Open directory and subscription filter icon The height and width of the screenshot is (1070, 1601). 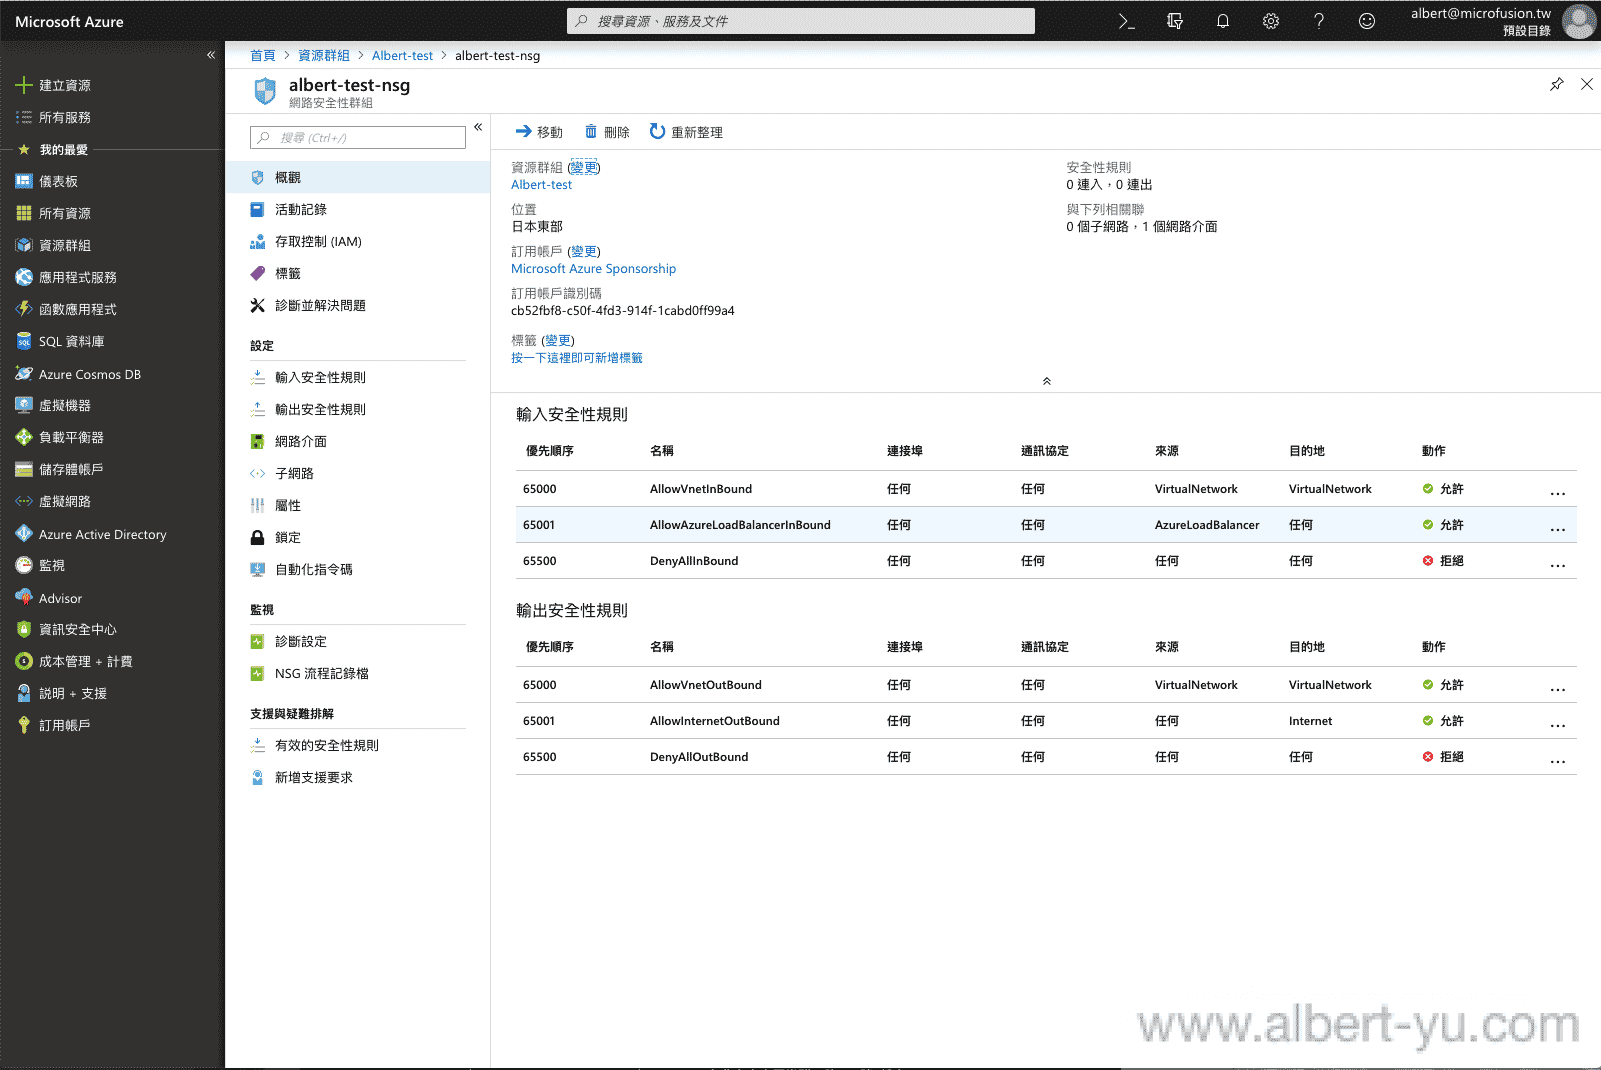(x=1175, y=21)
